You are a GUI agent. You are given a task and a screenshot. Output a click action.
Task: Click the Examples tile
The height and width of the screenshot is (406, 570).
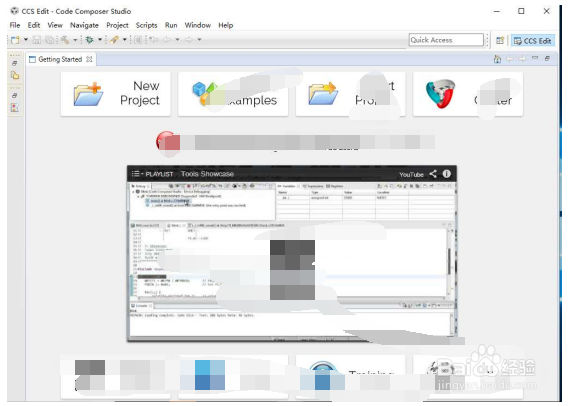point(233,94)
